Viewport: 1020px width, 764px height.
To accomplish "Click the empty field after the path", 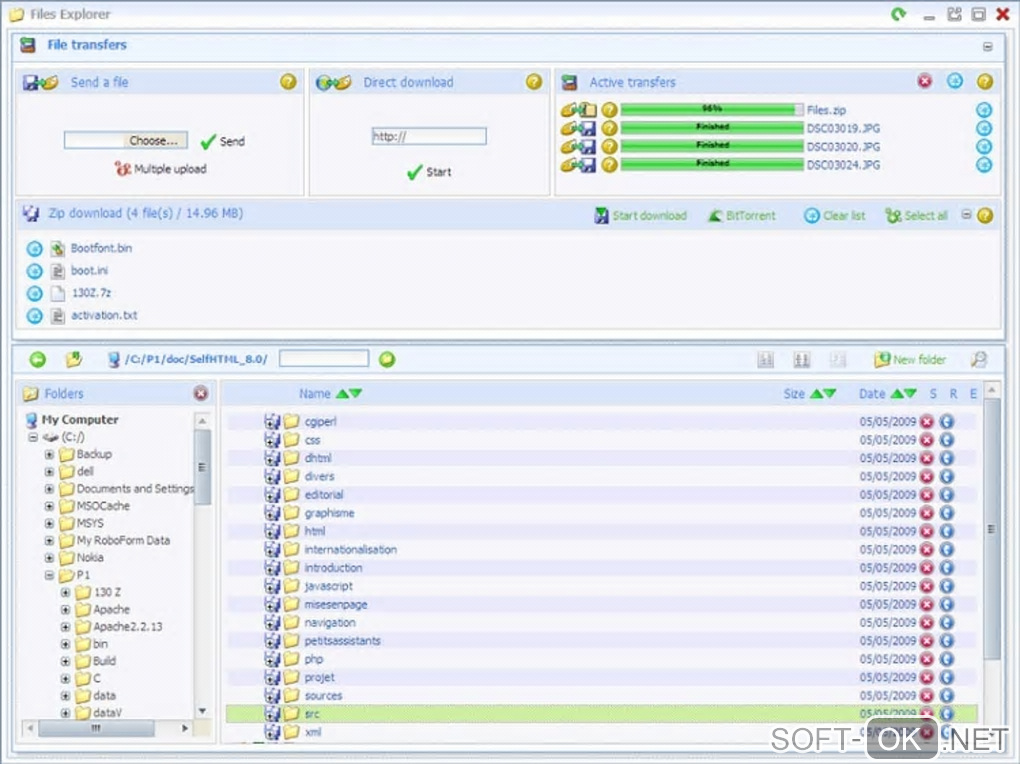I will click(x=324, y=359).
